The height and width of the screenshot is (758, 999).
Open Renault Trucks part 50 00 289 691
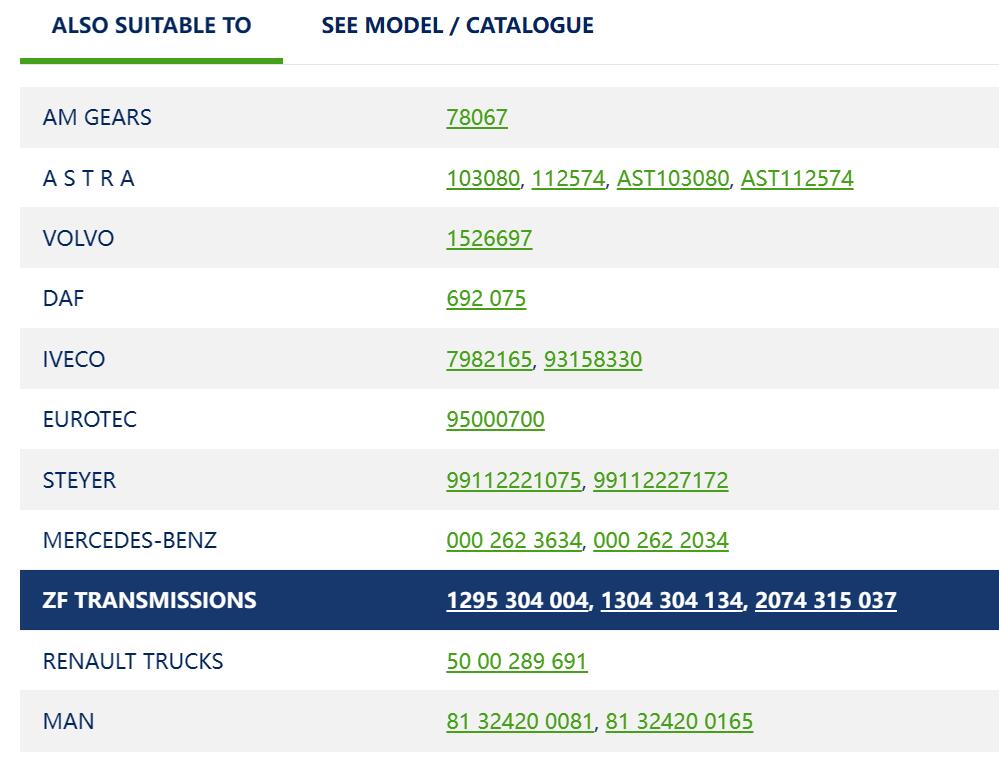(x=516, y=662)
